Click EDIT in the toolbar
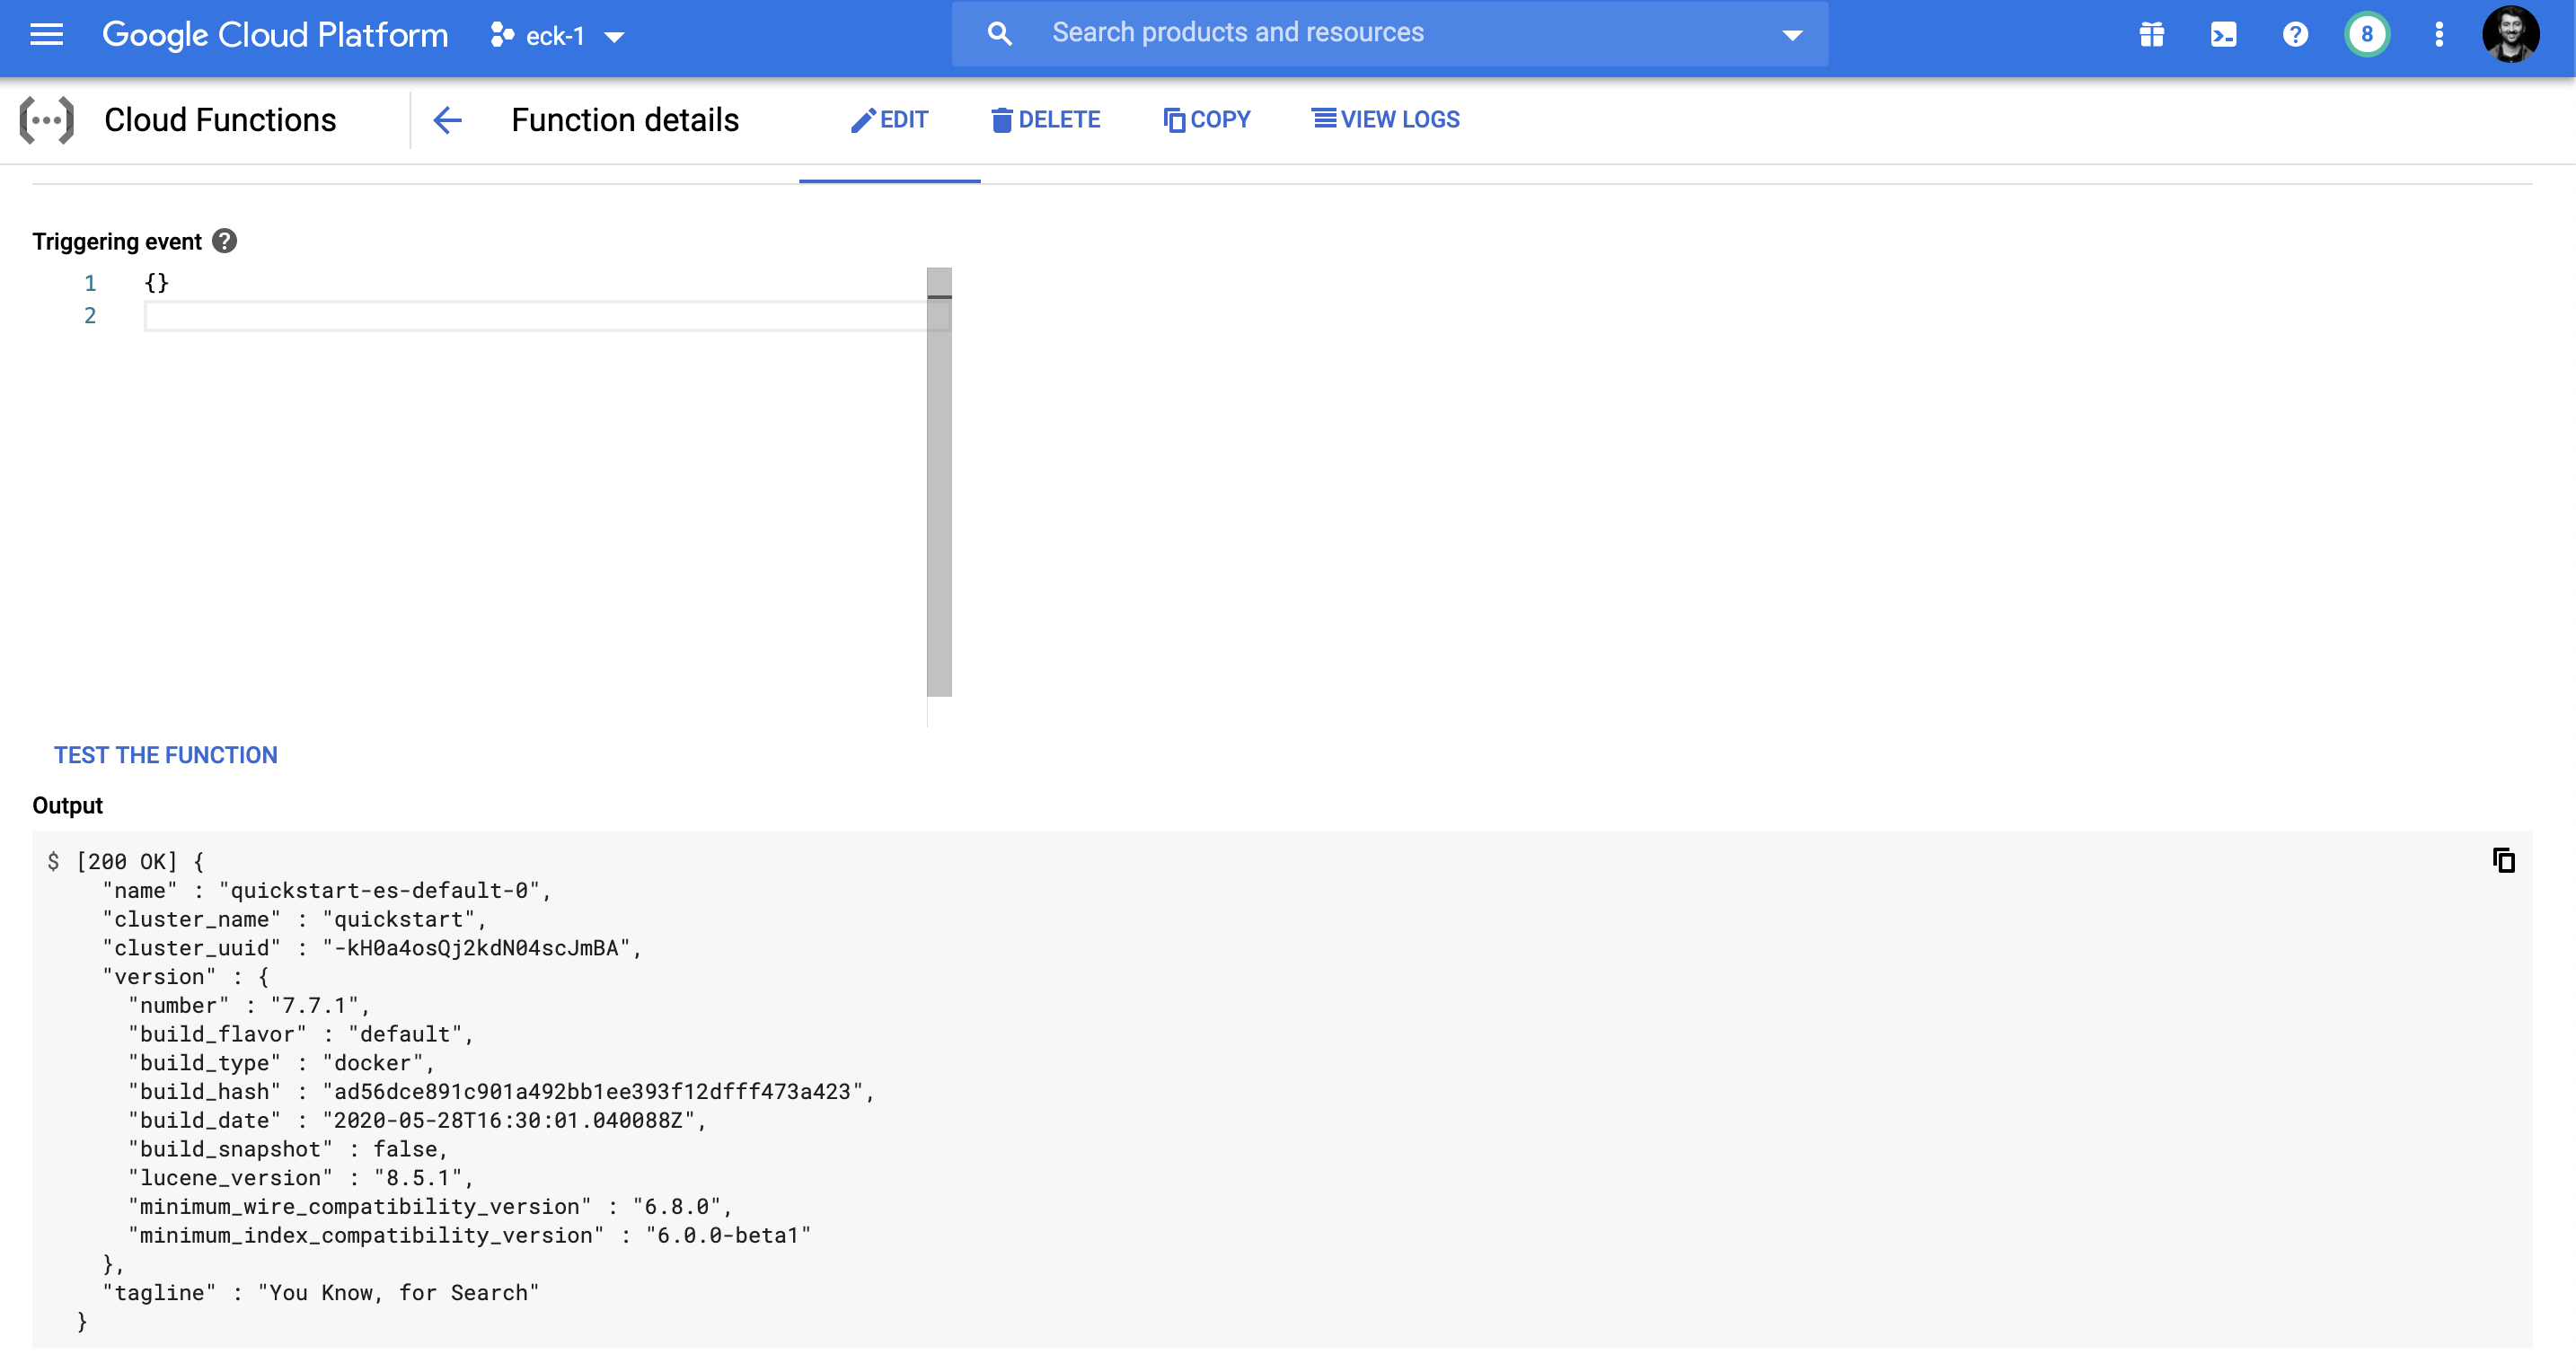2576x1372 pixels. click(x=889, y=120)
